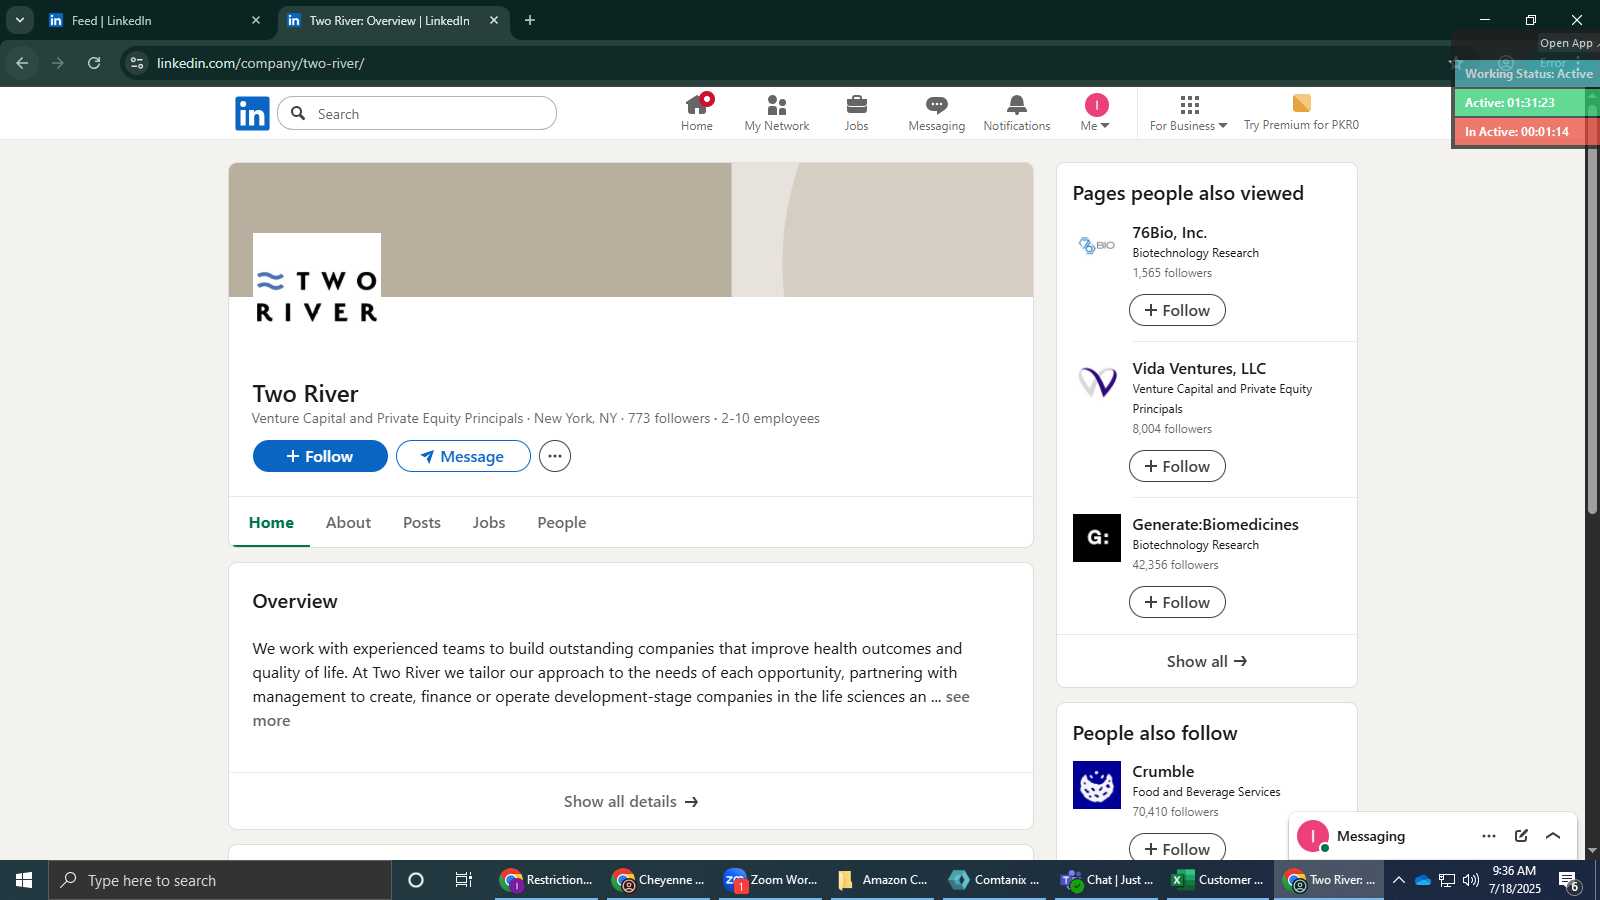Click Generate:Biomedicines logo thumbnail
Viewport: 1600px width, 900px height.
click(x=1097, y=538)
